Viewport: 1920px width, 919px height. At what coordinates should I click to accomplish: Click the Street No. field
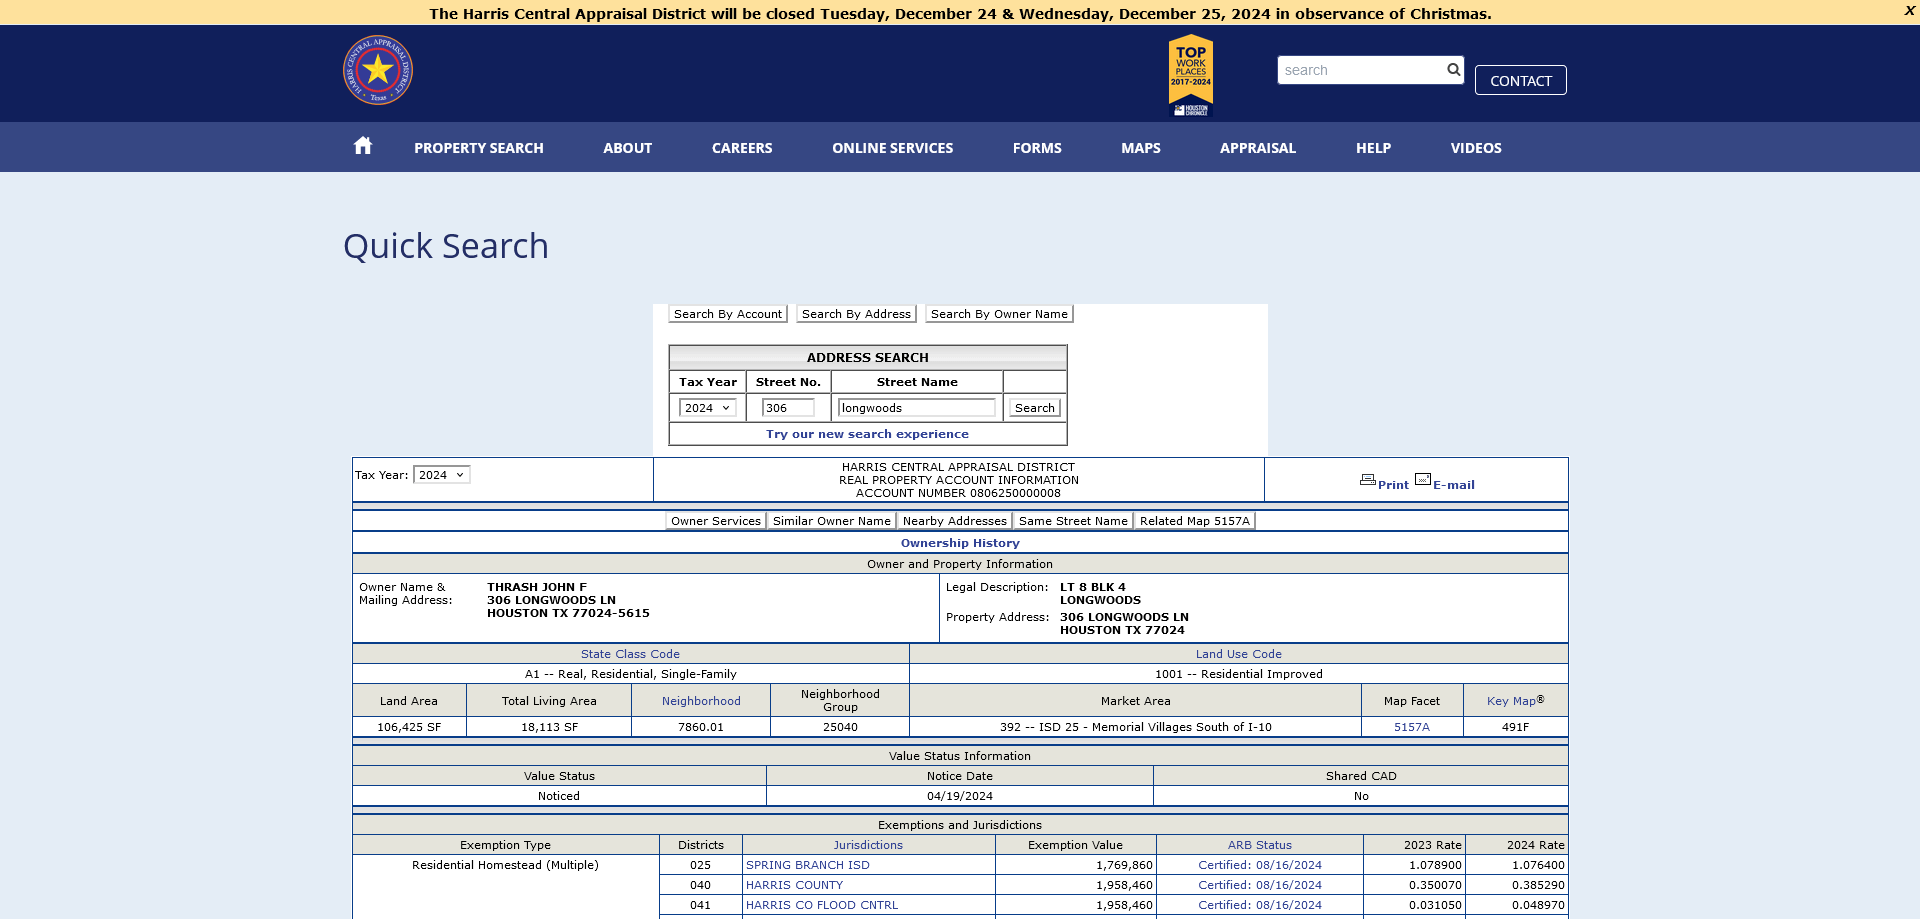788,408
